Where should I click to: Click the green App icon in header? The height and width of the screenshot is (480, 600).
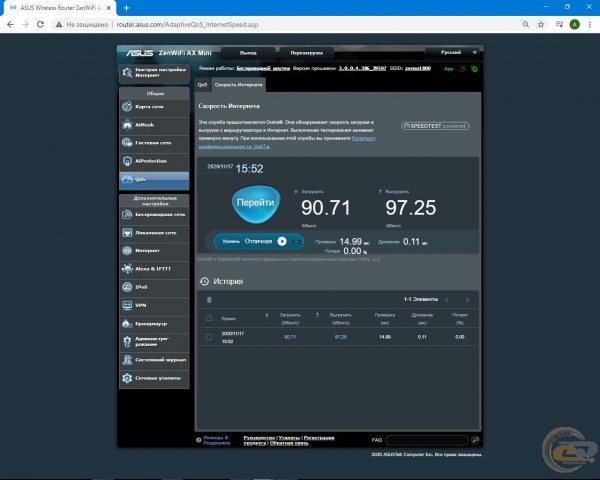pos(448,69)
